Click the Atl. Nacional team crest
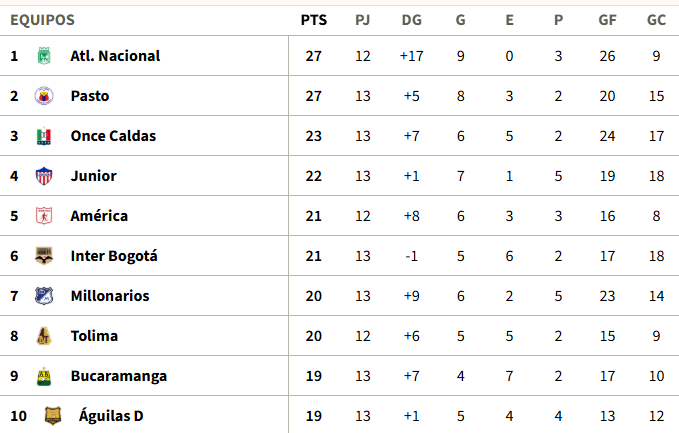679x433 pixels. pos(43,56)
